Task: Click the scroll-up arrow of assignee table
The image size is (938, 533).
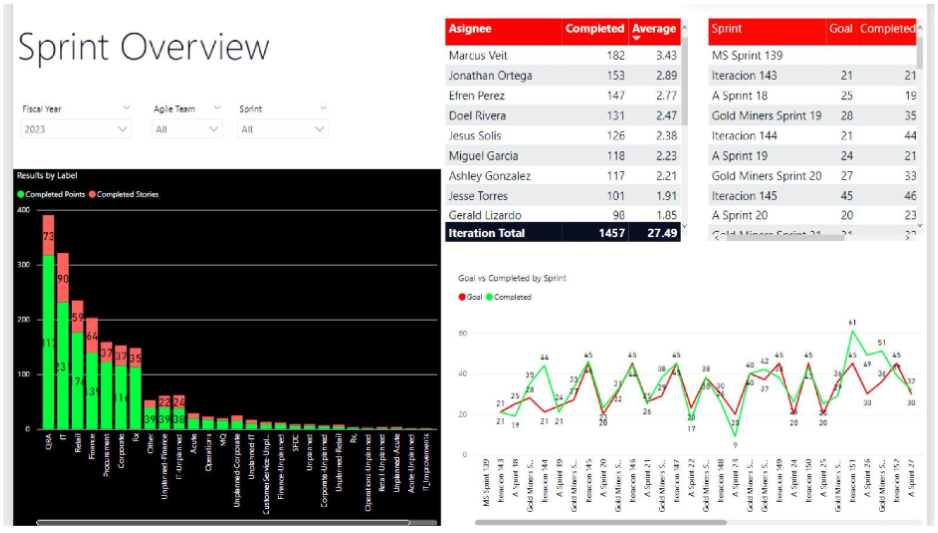Action: click(685, 28)
